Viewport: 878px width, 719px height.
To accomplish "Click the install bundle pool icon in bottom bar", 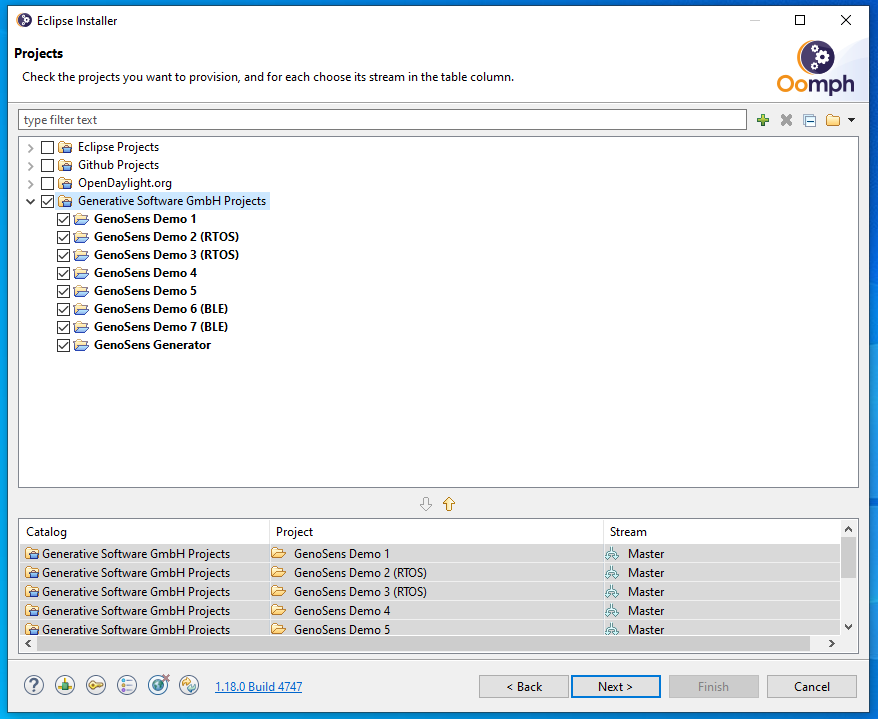I will 65,685.
